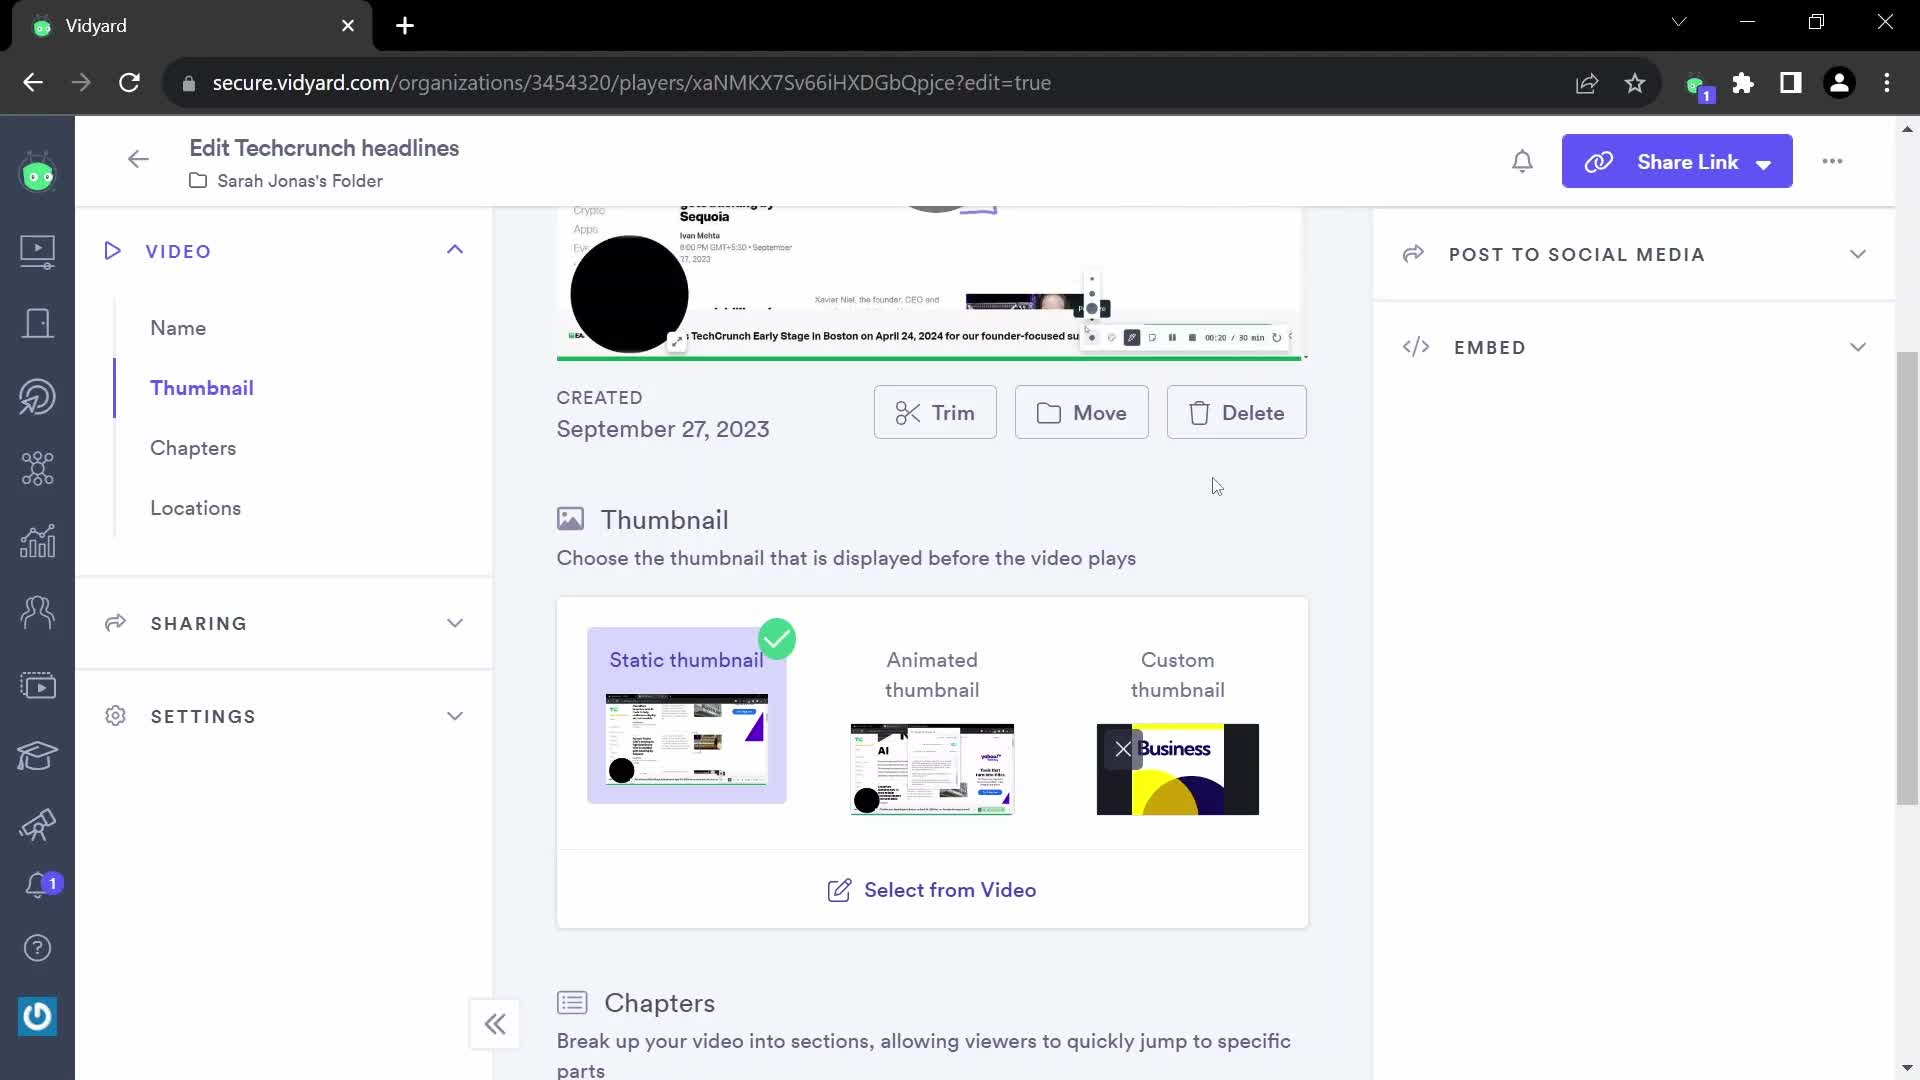Open the integrations hub sidebar icon
This screenshot has width=1920, height=1080.
click(37, 469)
